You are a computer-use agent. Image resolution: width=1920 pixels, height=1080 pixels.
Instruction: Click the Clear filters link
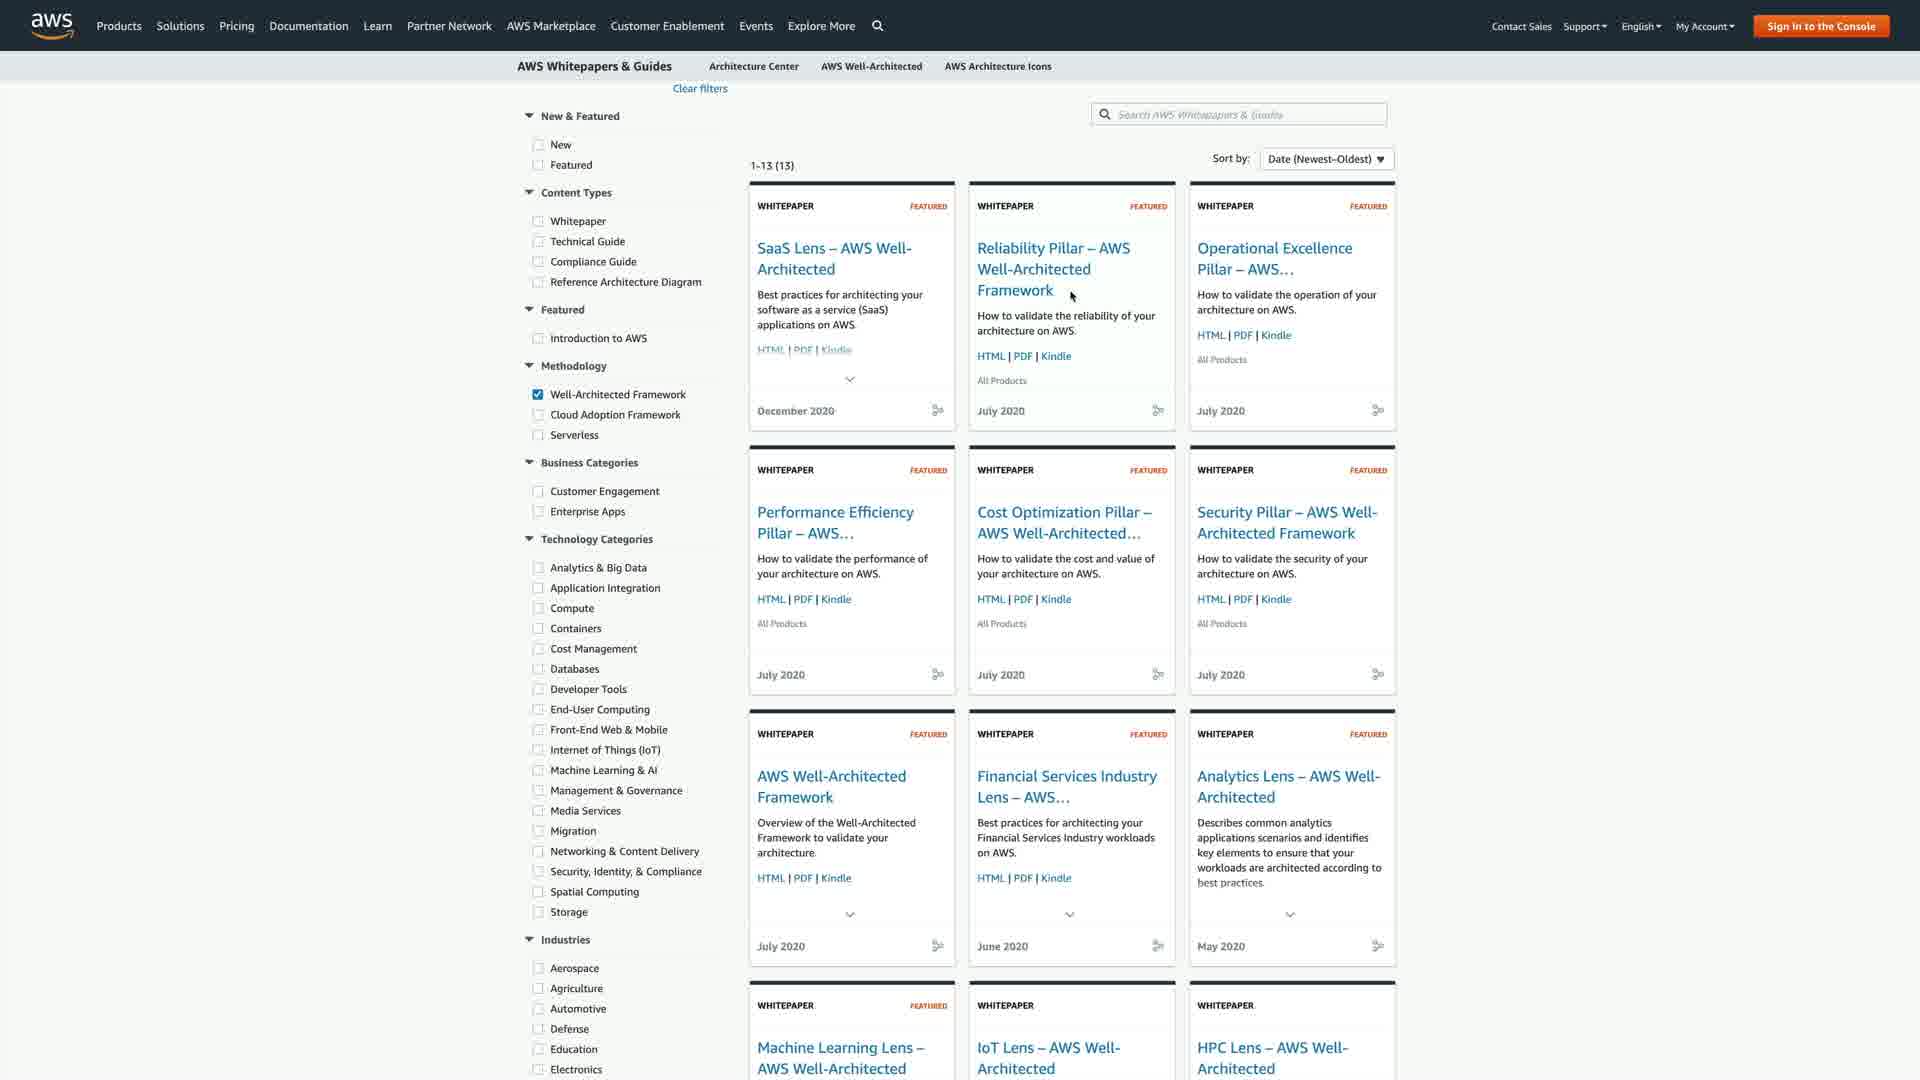(x=700, y=89)
